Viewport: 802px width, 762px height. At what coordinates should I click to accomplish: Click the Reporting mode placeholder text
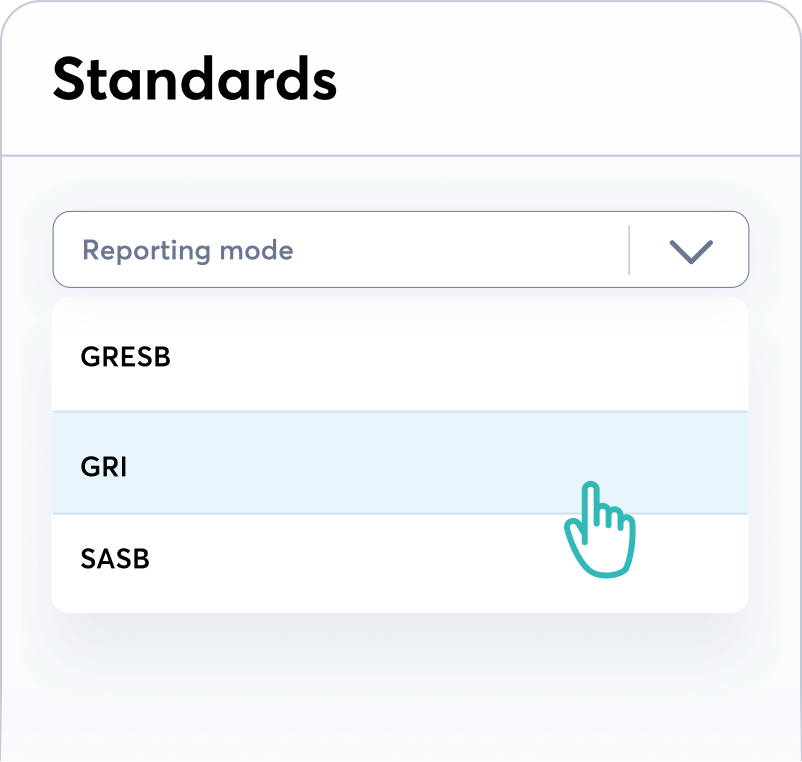coord(187,250)
